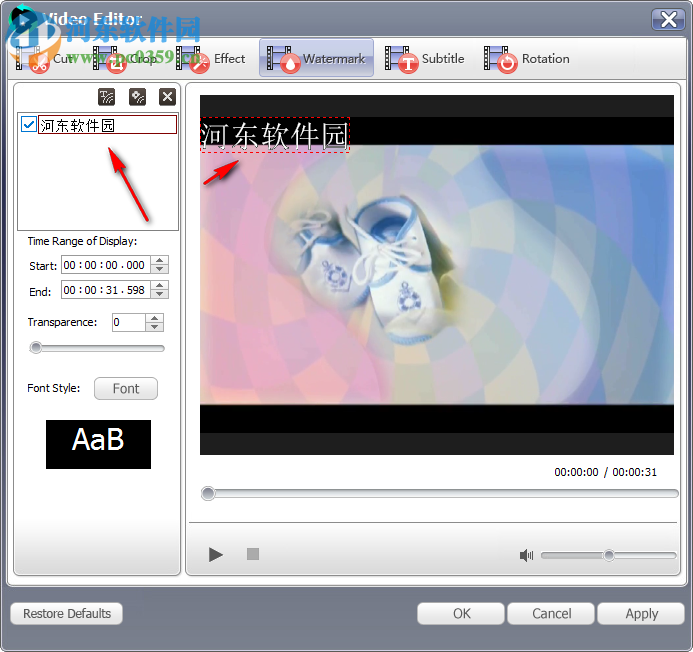Click the Rotation arrow film icon
Screen dimensions: 693x652
[501, 59]
